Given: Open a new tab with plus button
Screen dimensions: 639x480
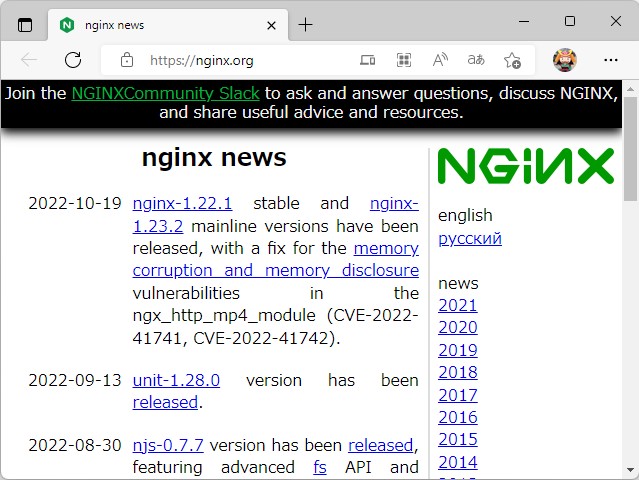Looking at the screenshot, I should [x=305, y=25].
